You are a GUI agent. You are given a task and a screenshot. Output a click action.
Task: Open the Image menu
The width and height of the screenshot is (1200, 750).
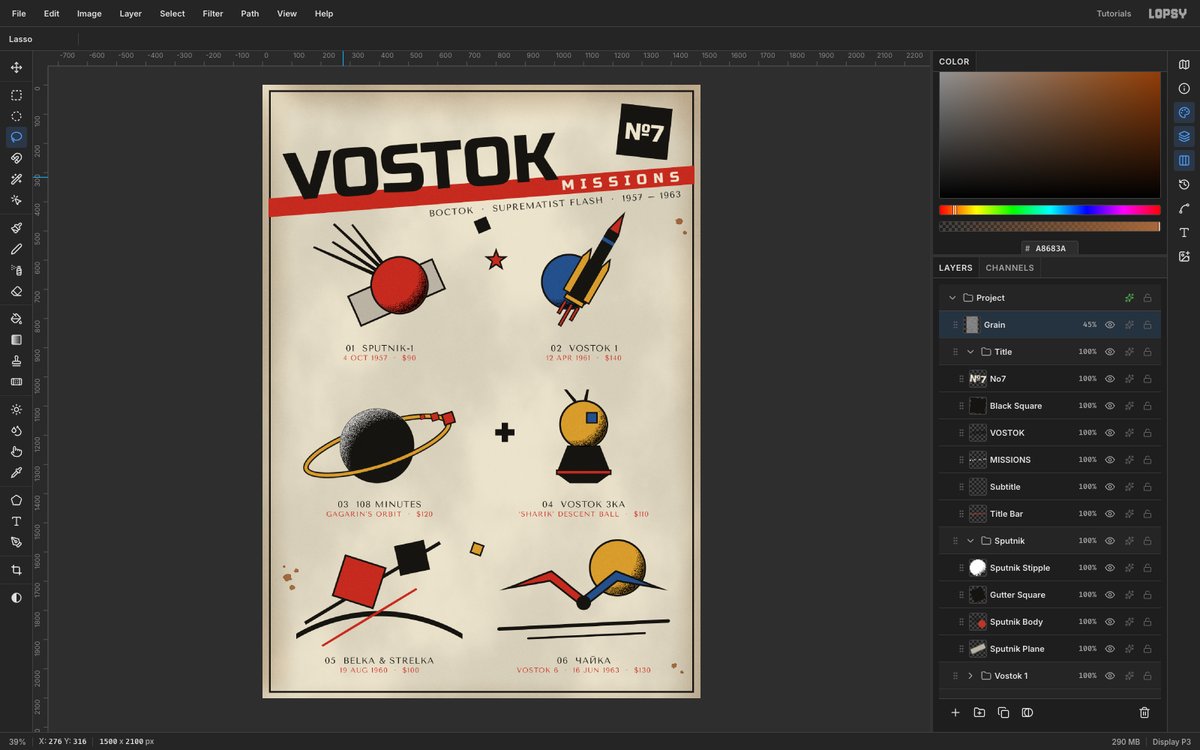pyautogui.click(x=89, y=14)
